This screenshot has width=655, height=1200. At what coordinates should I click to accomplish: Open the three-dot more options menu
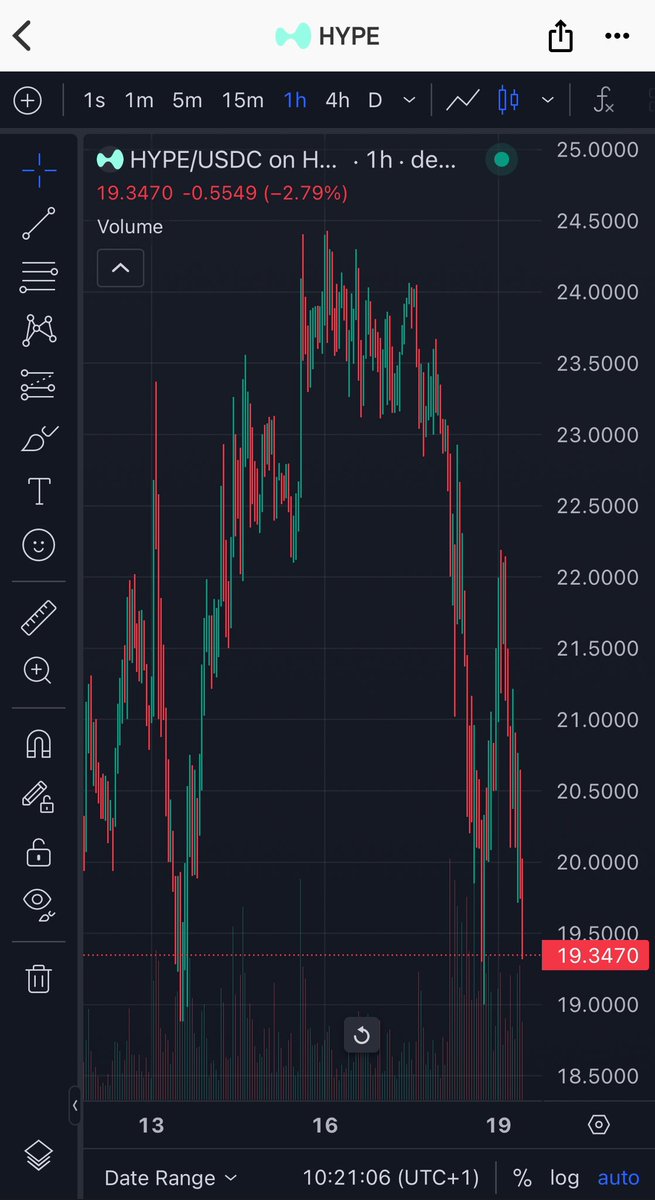(617, 36)
